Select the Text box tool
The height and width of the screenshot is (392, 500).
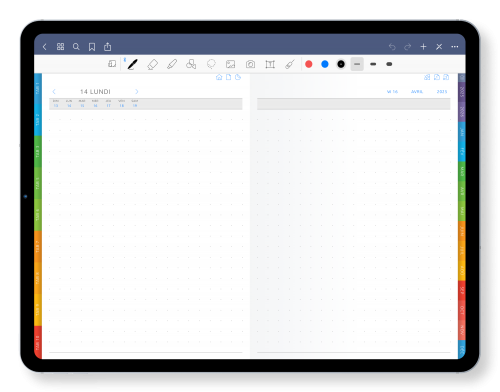[270, 64]
